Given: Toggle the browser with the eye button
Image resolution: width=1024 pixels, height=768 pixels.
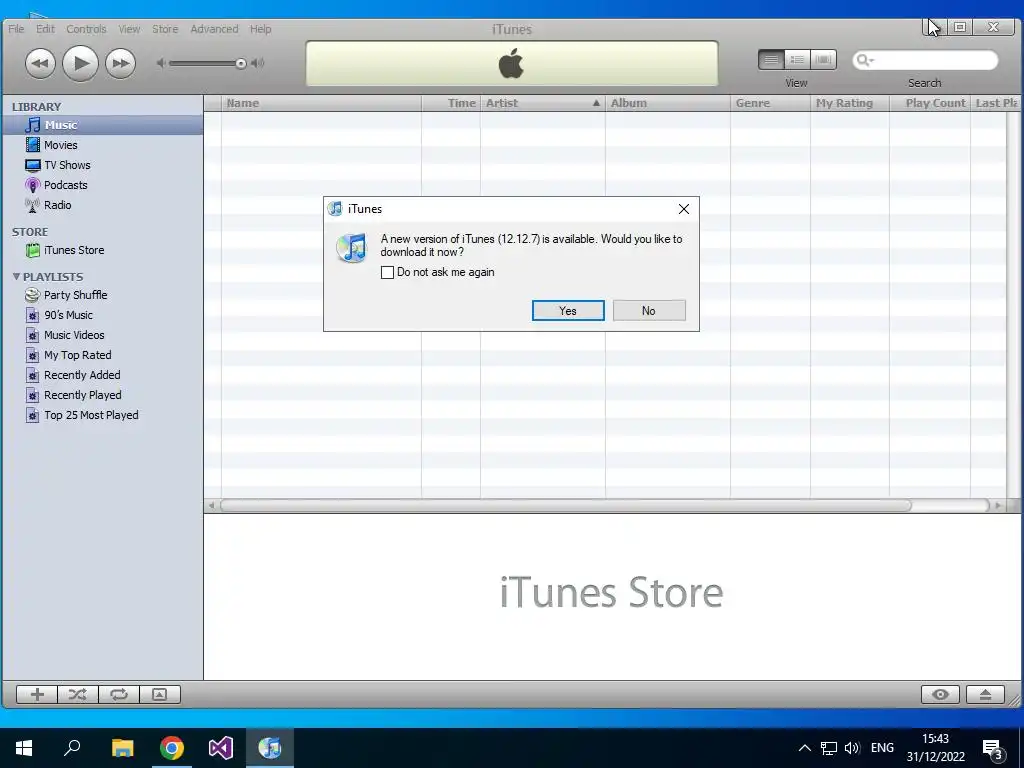Looking at the screenshot, I should point(940,694).
